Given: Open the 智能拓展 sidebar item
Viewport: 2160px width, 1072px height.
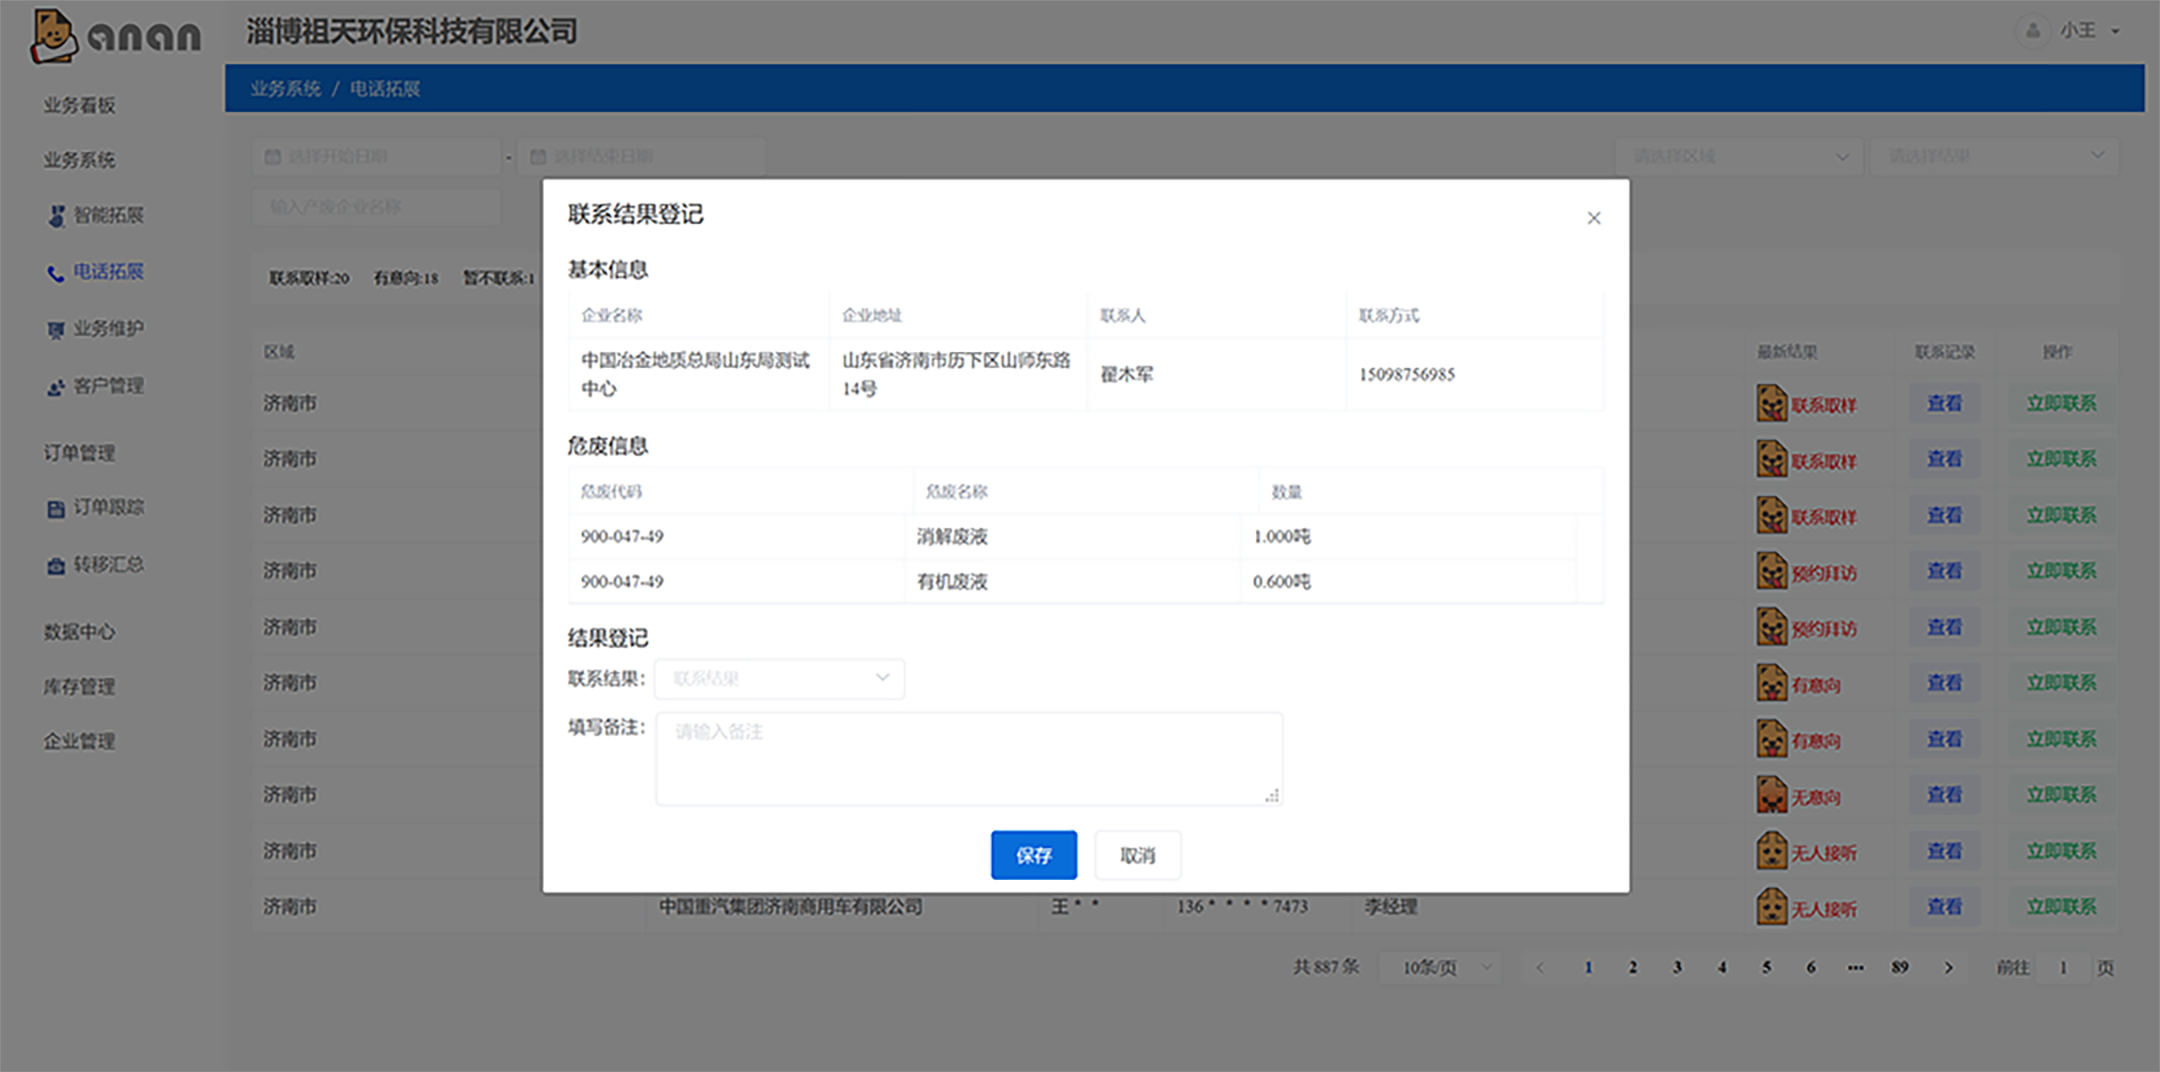Looking at the screenshot, I should 108,215.
